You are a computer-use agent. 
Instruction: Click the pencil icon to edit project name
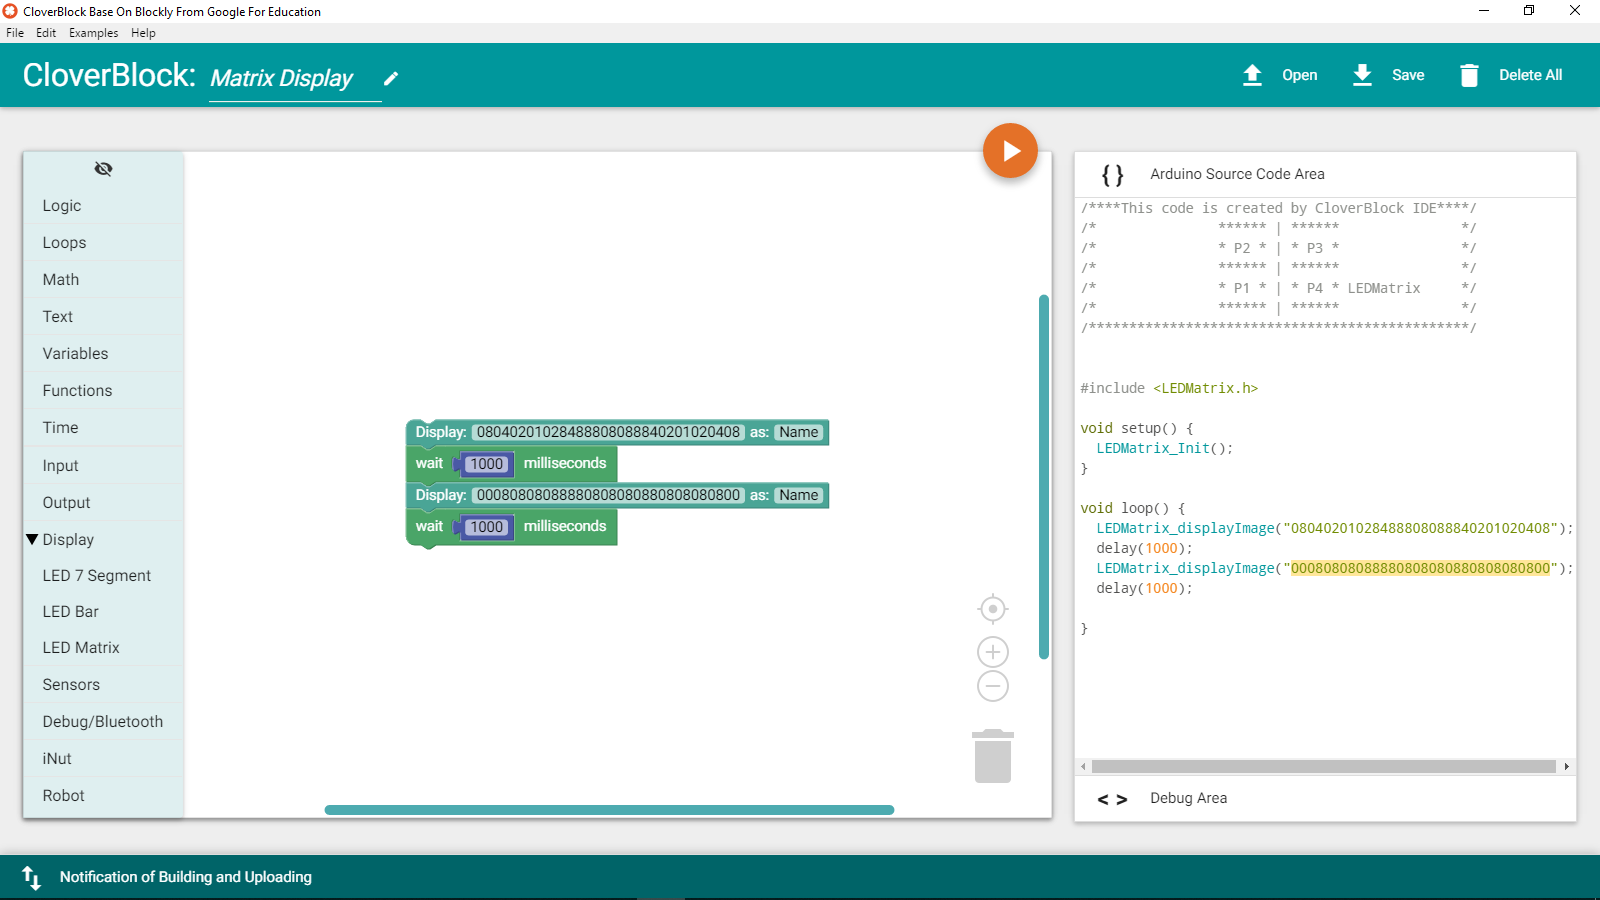point(391,78)
